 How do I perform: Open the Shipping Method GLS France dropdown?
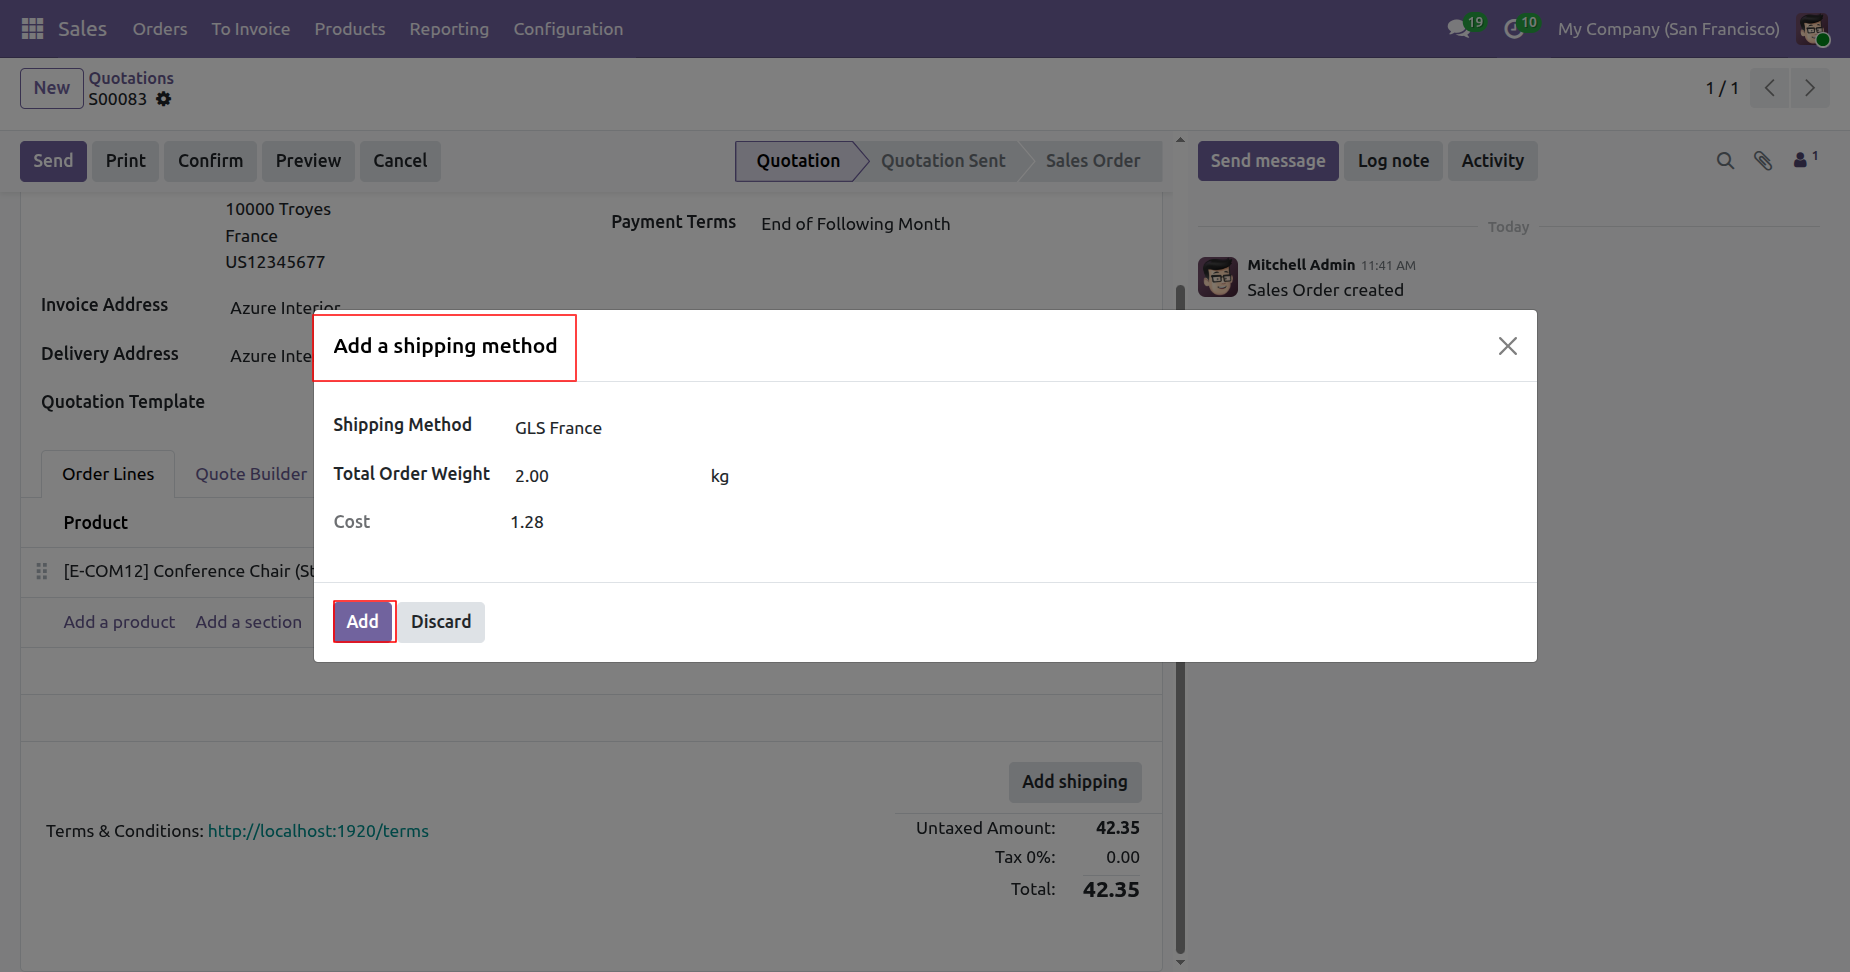[x=600, y=428]
